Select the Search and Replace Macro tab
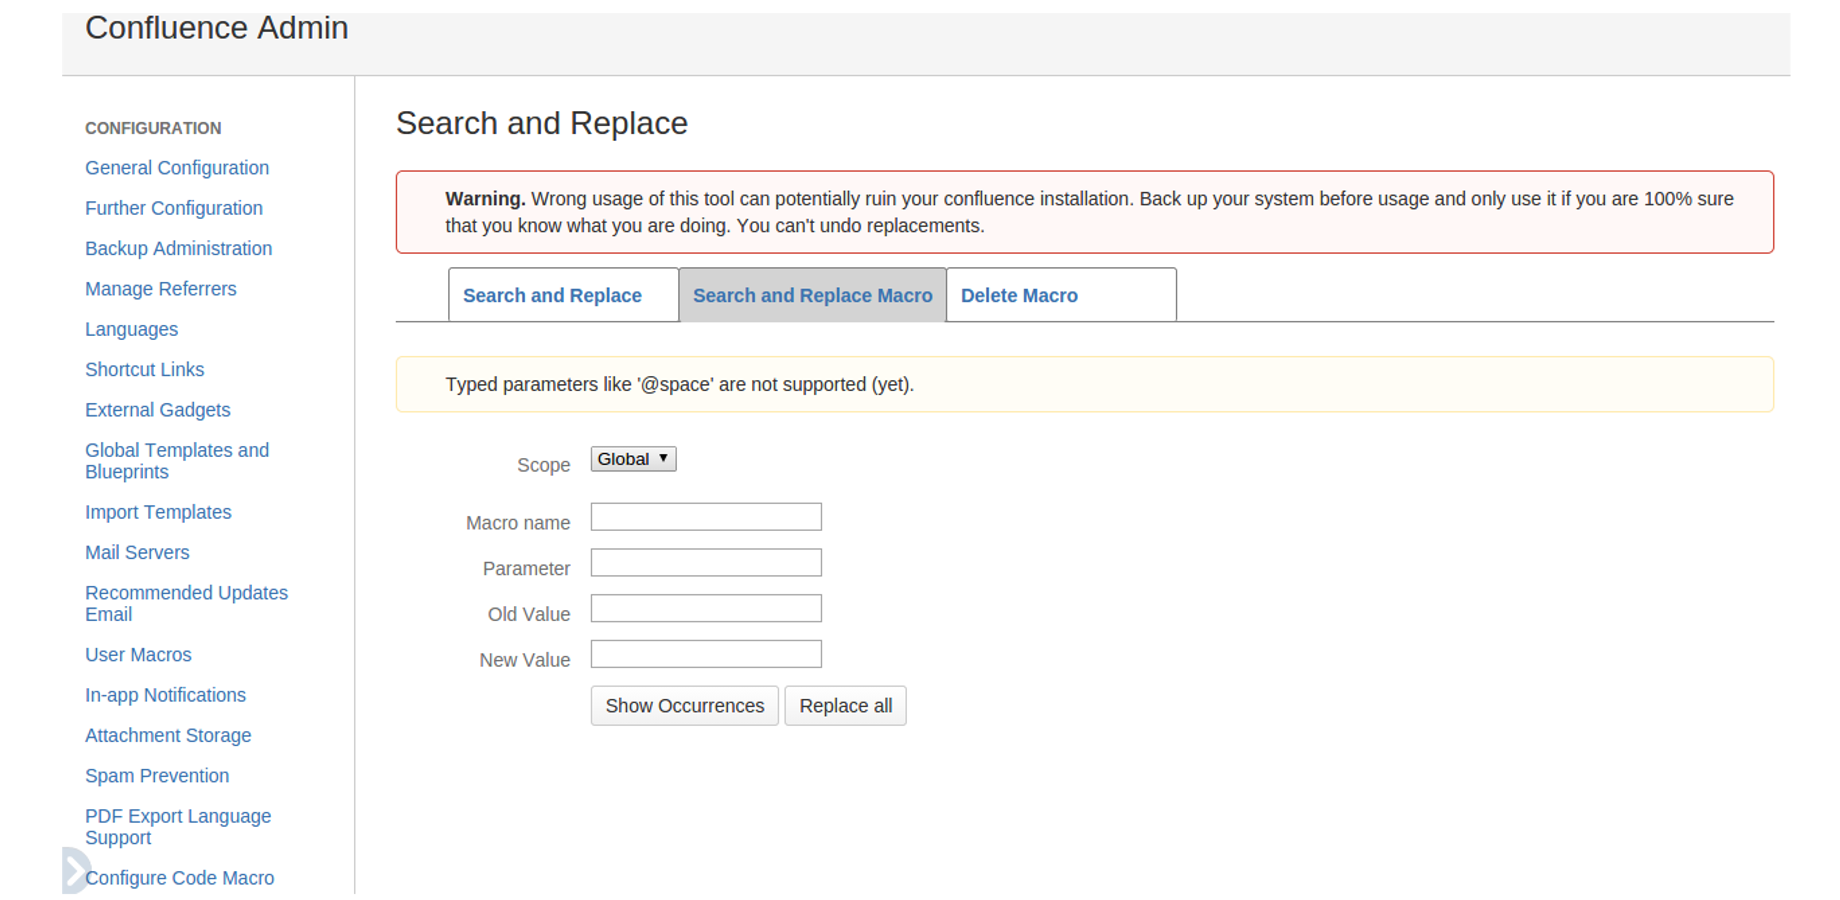 [x=812, y=296]
